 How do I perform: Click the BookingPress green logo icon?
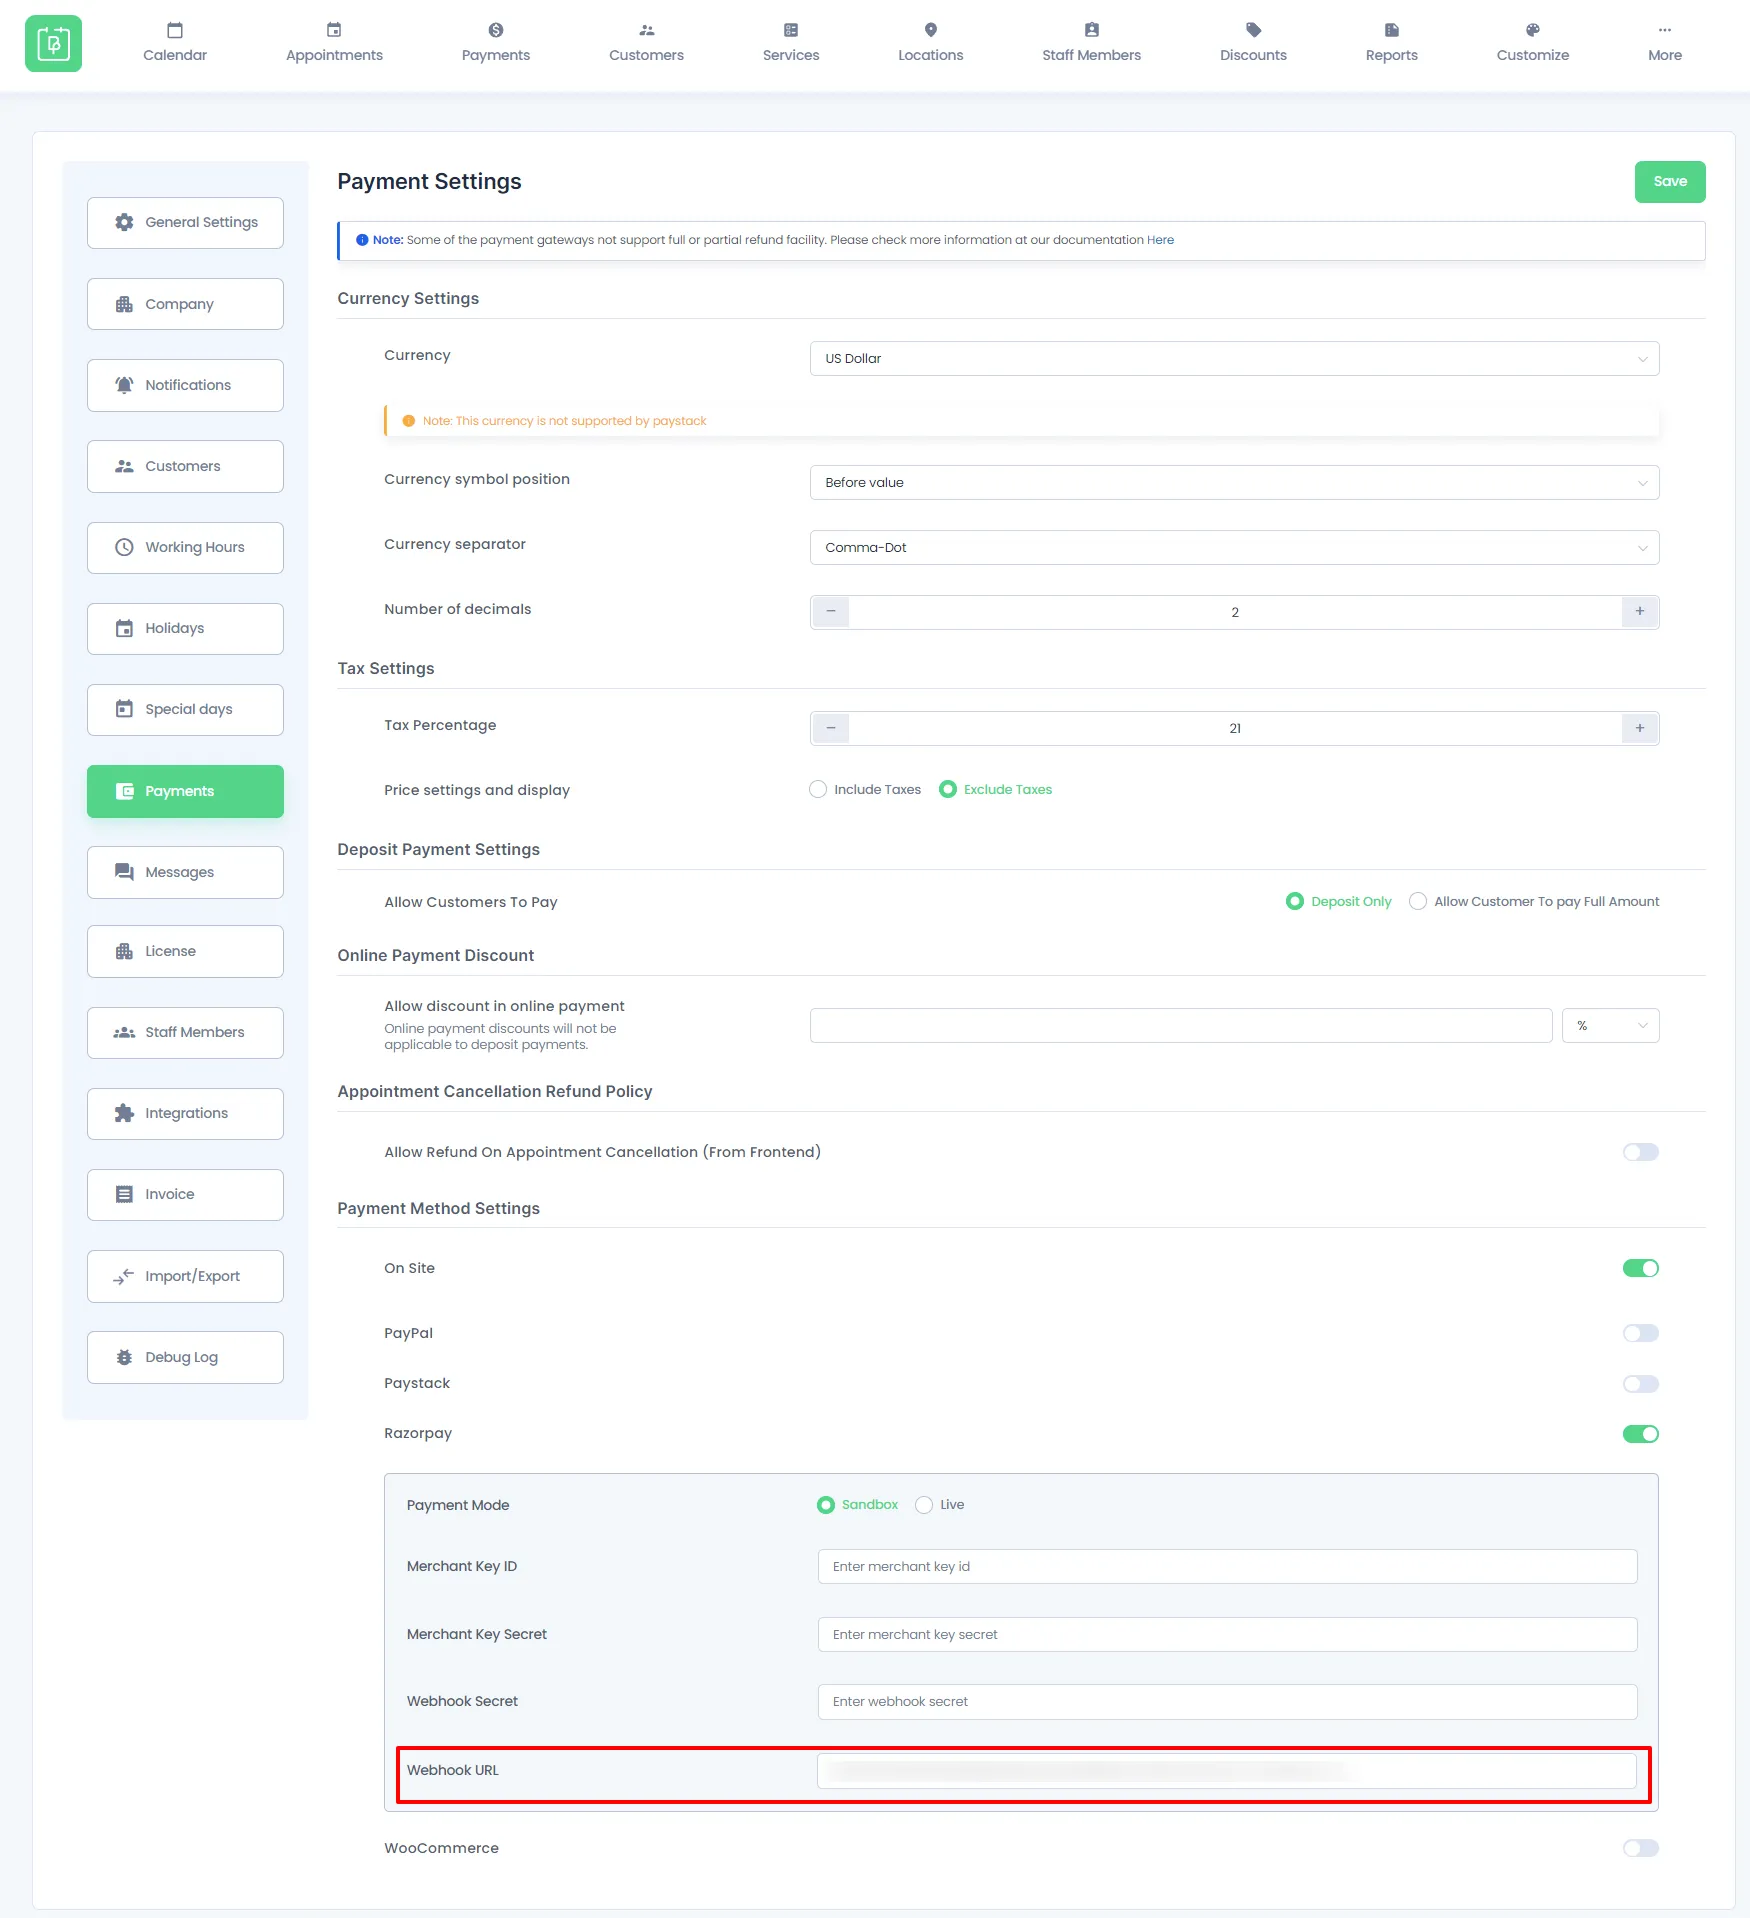click(x=53, y=44)
